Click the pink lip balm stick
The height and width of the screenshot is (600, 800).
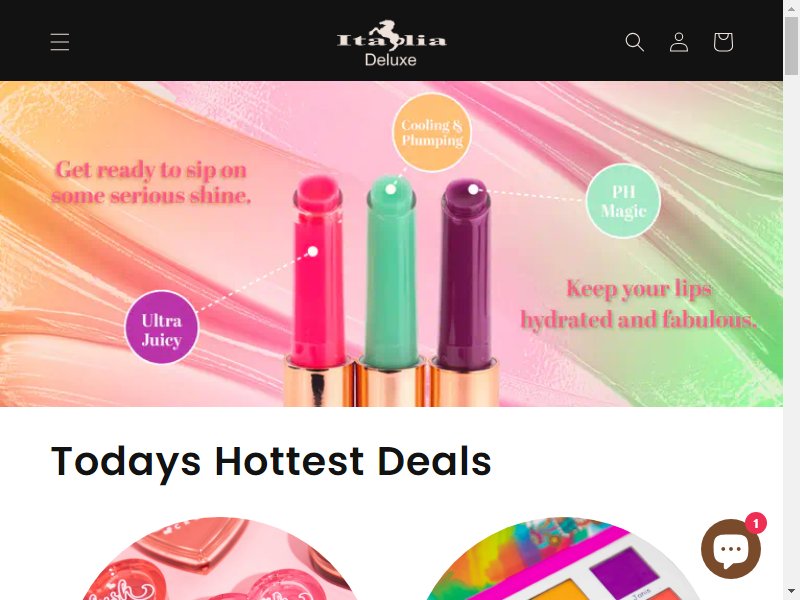pos(317,270)
